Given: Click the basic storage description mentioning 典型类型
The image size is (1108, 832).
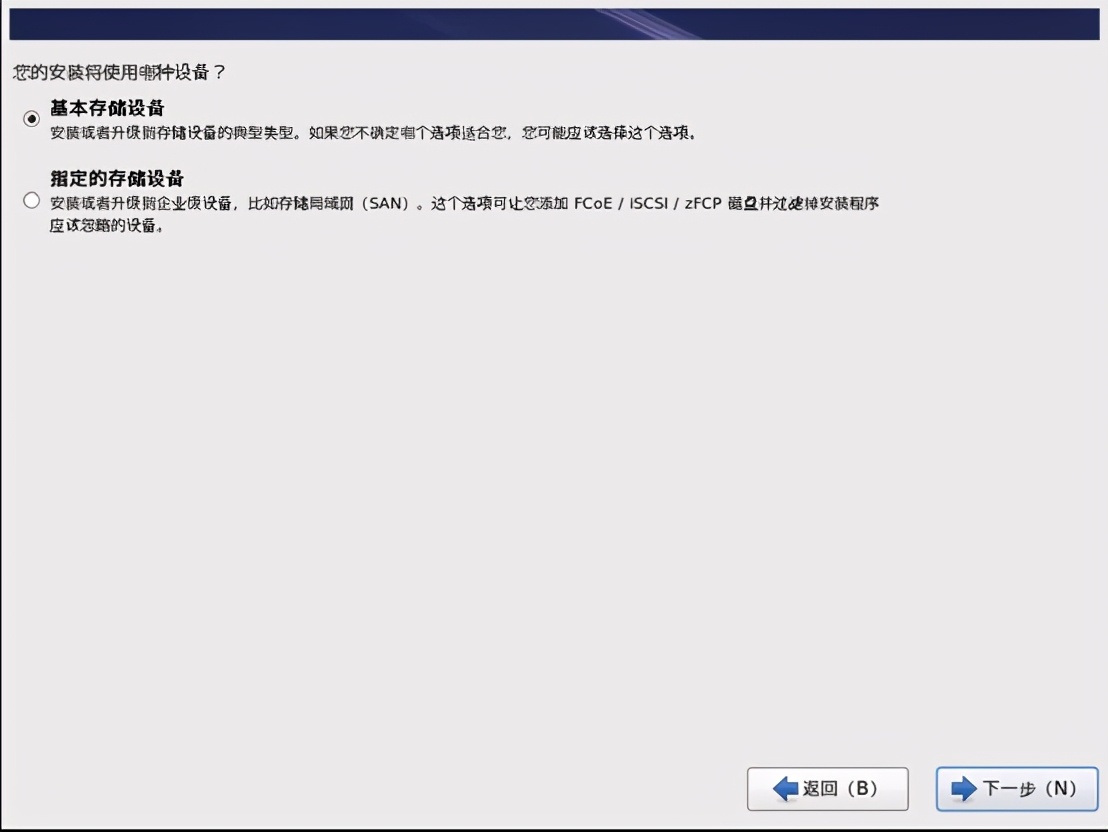Looking at the screenshot, I should tap(373, 133).
